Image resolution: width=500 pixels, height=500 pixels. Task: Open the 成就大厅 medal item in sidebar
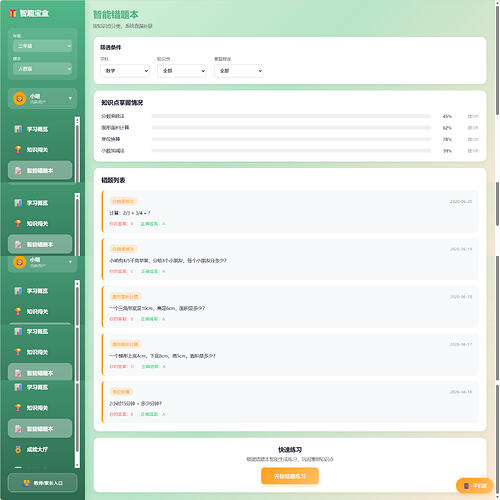point(40,449)
